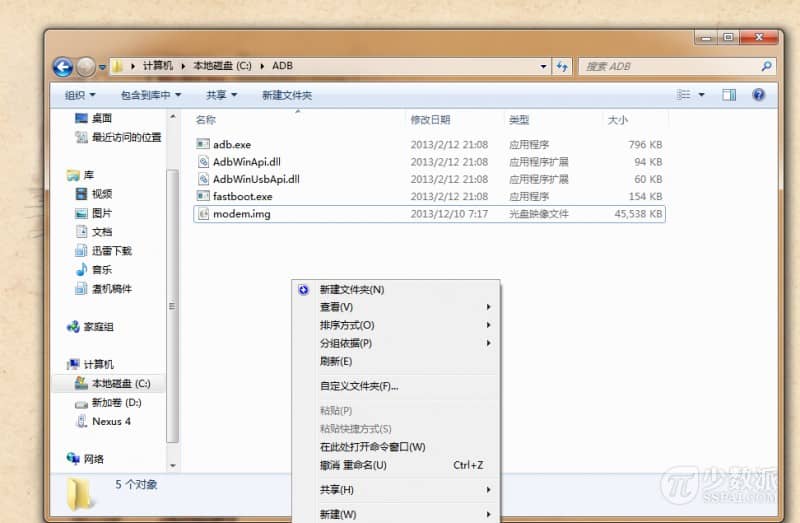This screenshot has height=523, width=800.
Task: Open the 包含到库中 dropdown
Action: (151, 95)
